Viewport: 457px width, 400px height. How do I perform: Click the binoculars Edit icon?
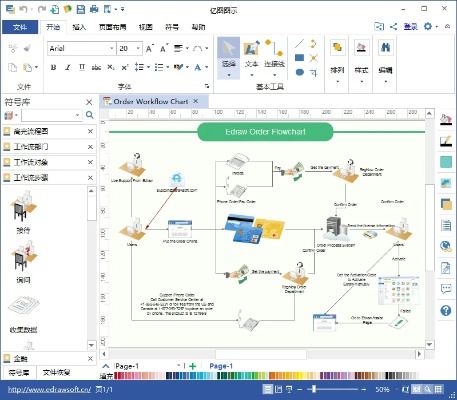click(385, 47)
